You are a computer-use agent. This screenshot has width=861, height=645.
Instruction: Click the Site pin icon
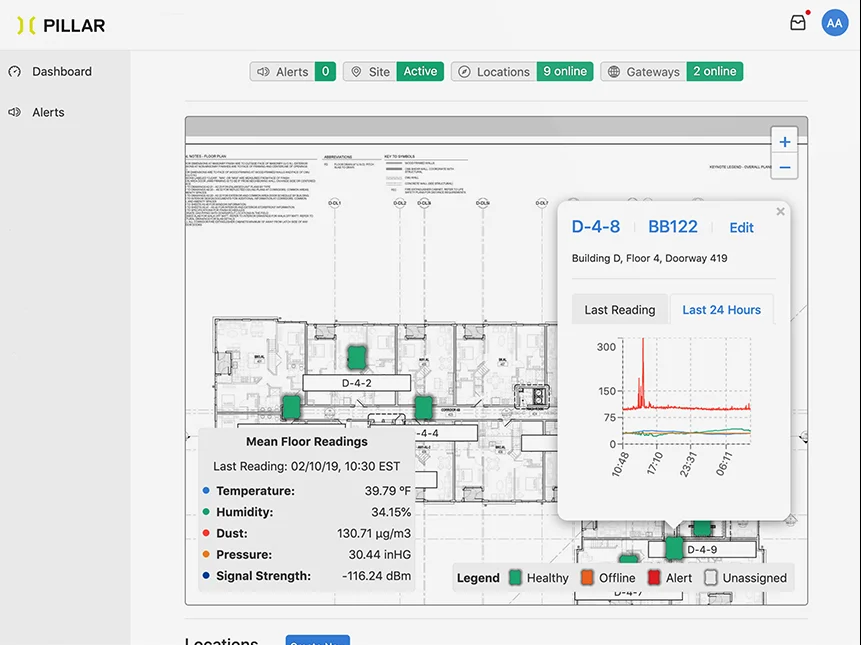pyautogui.click(x=356, y=71)
